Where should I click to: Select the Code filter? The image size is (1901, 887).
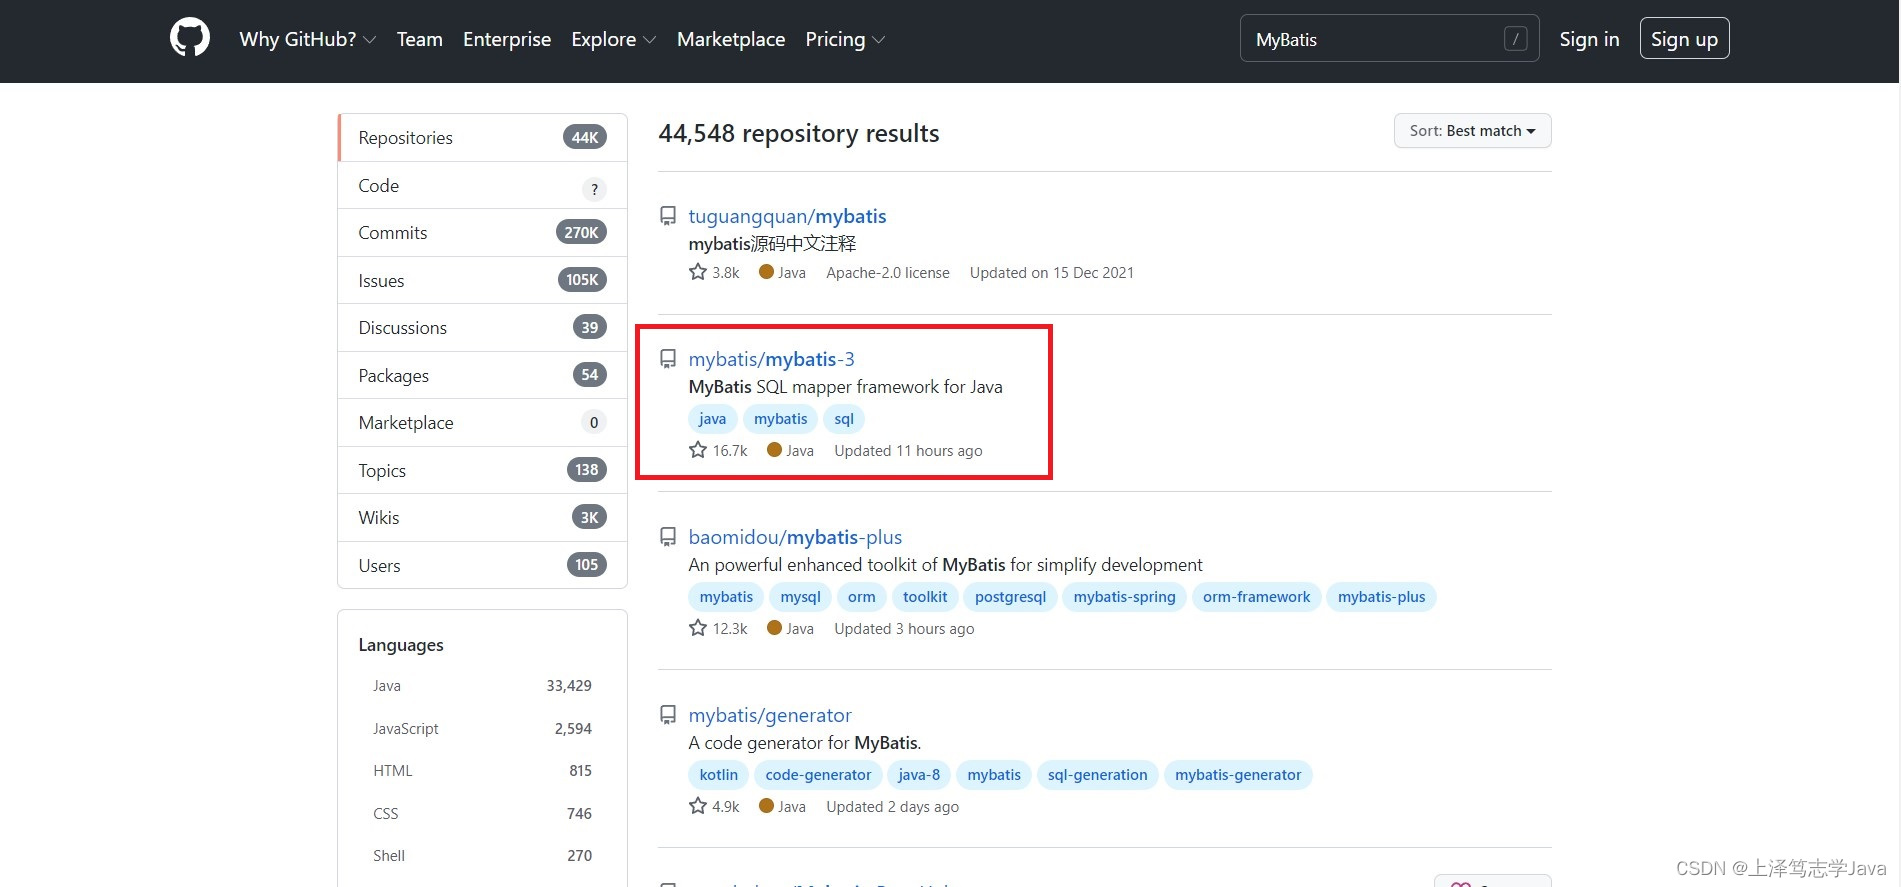482,185
